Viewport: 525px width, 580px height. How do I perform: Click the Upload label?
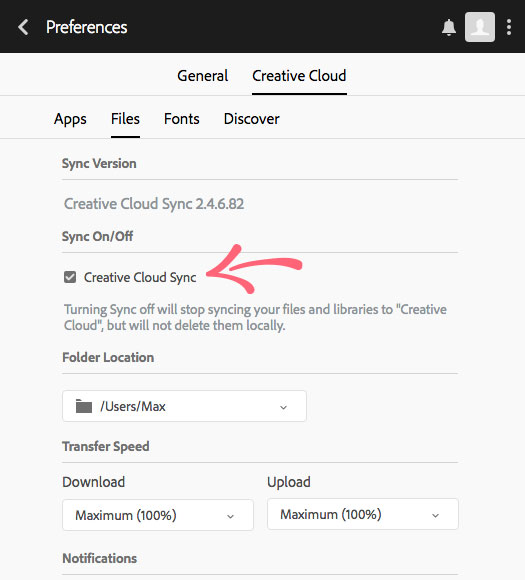(289, 482)
